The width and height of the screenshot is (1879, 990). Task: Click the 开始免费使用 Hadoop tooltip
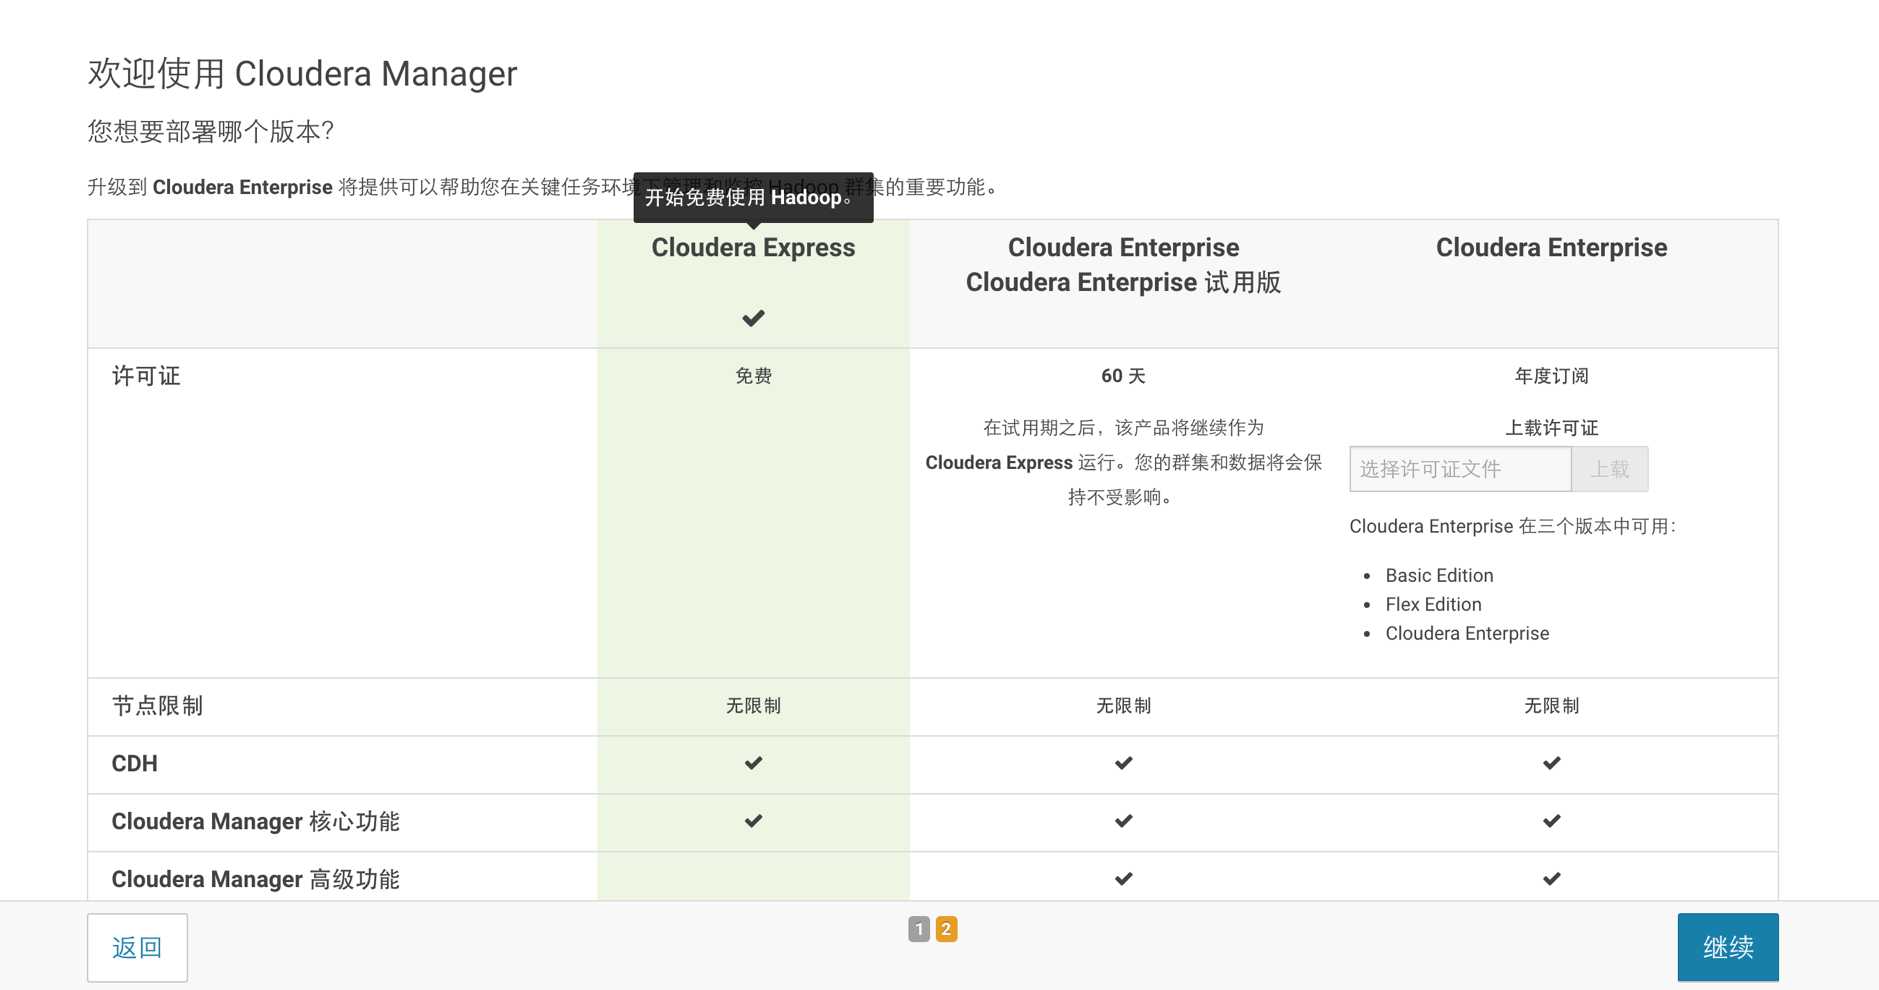pyautogui.click(x=753, y=197)
